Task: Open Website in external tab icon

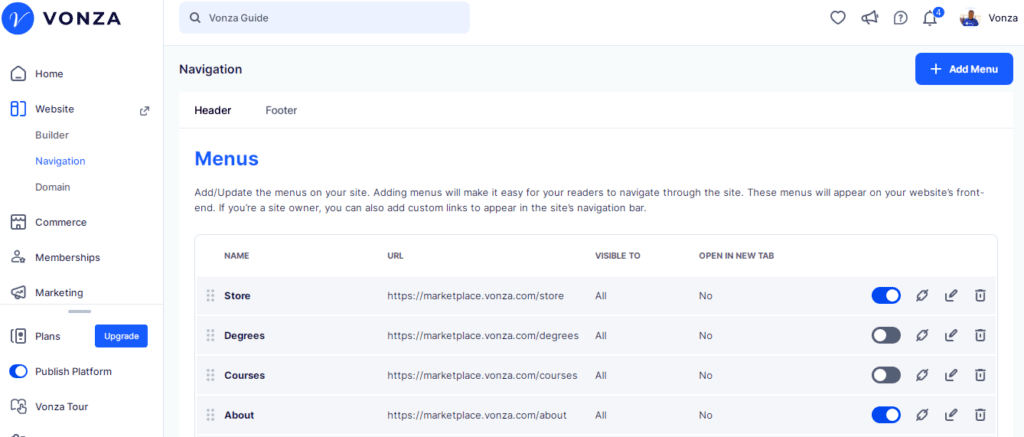Action: tap(145, 110)
